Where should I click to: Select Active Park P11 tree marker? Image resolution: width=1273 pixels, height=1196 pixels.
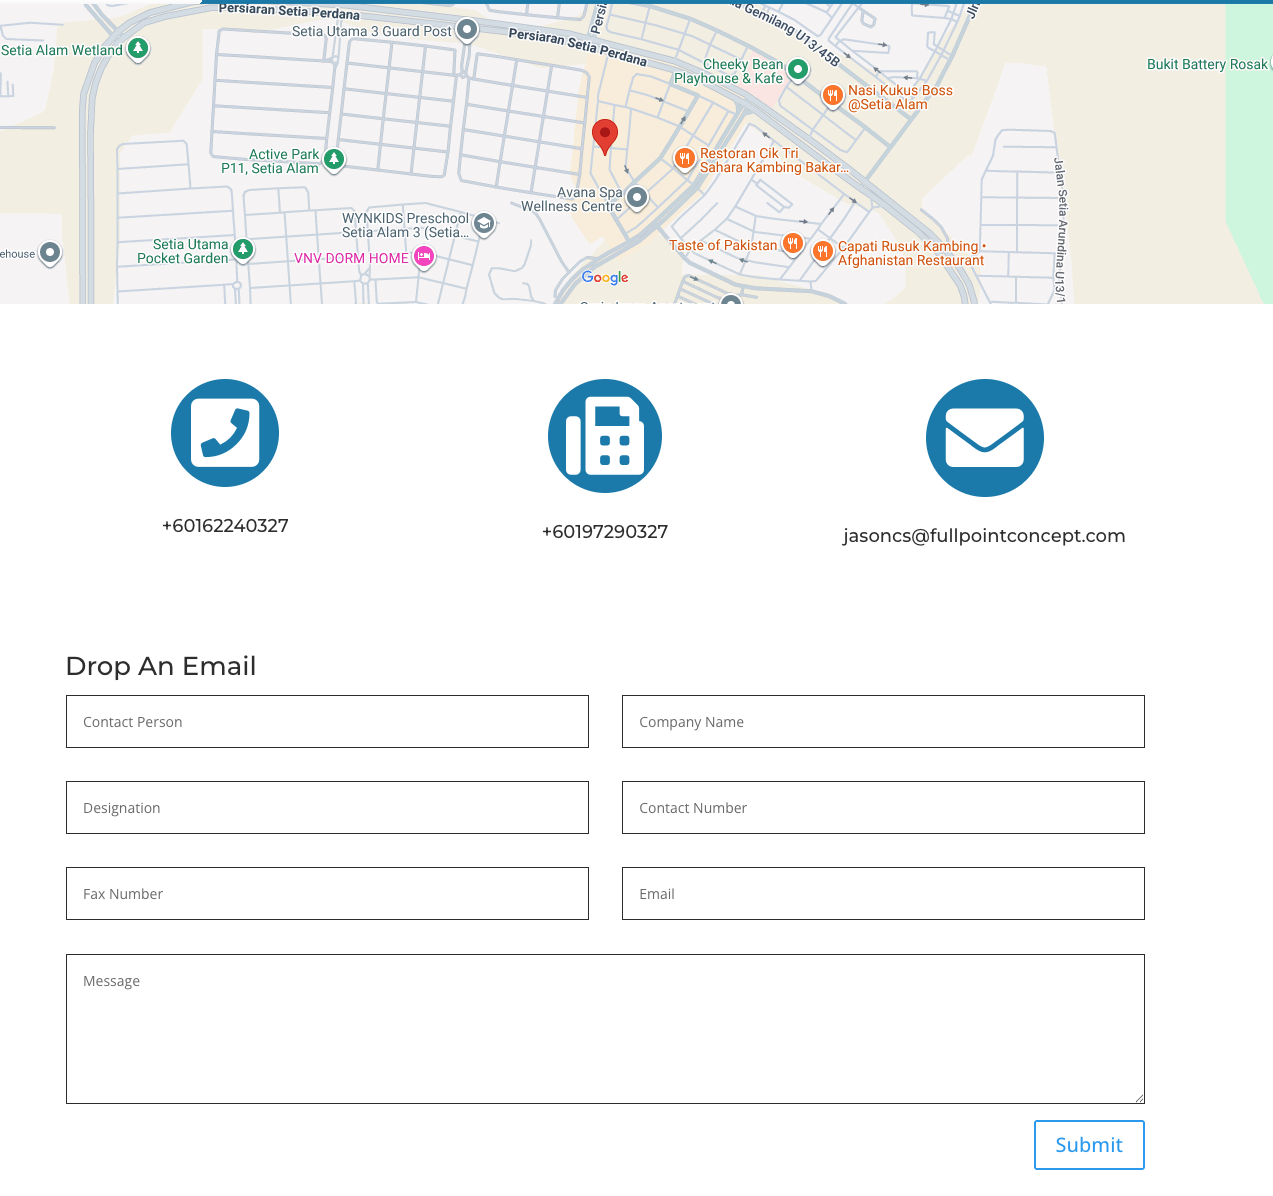coord(335,159)
